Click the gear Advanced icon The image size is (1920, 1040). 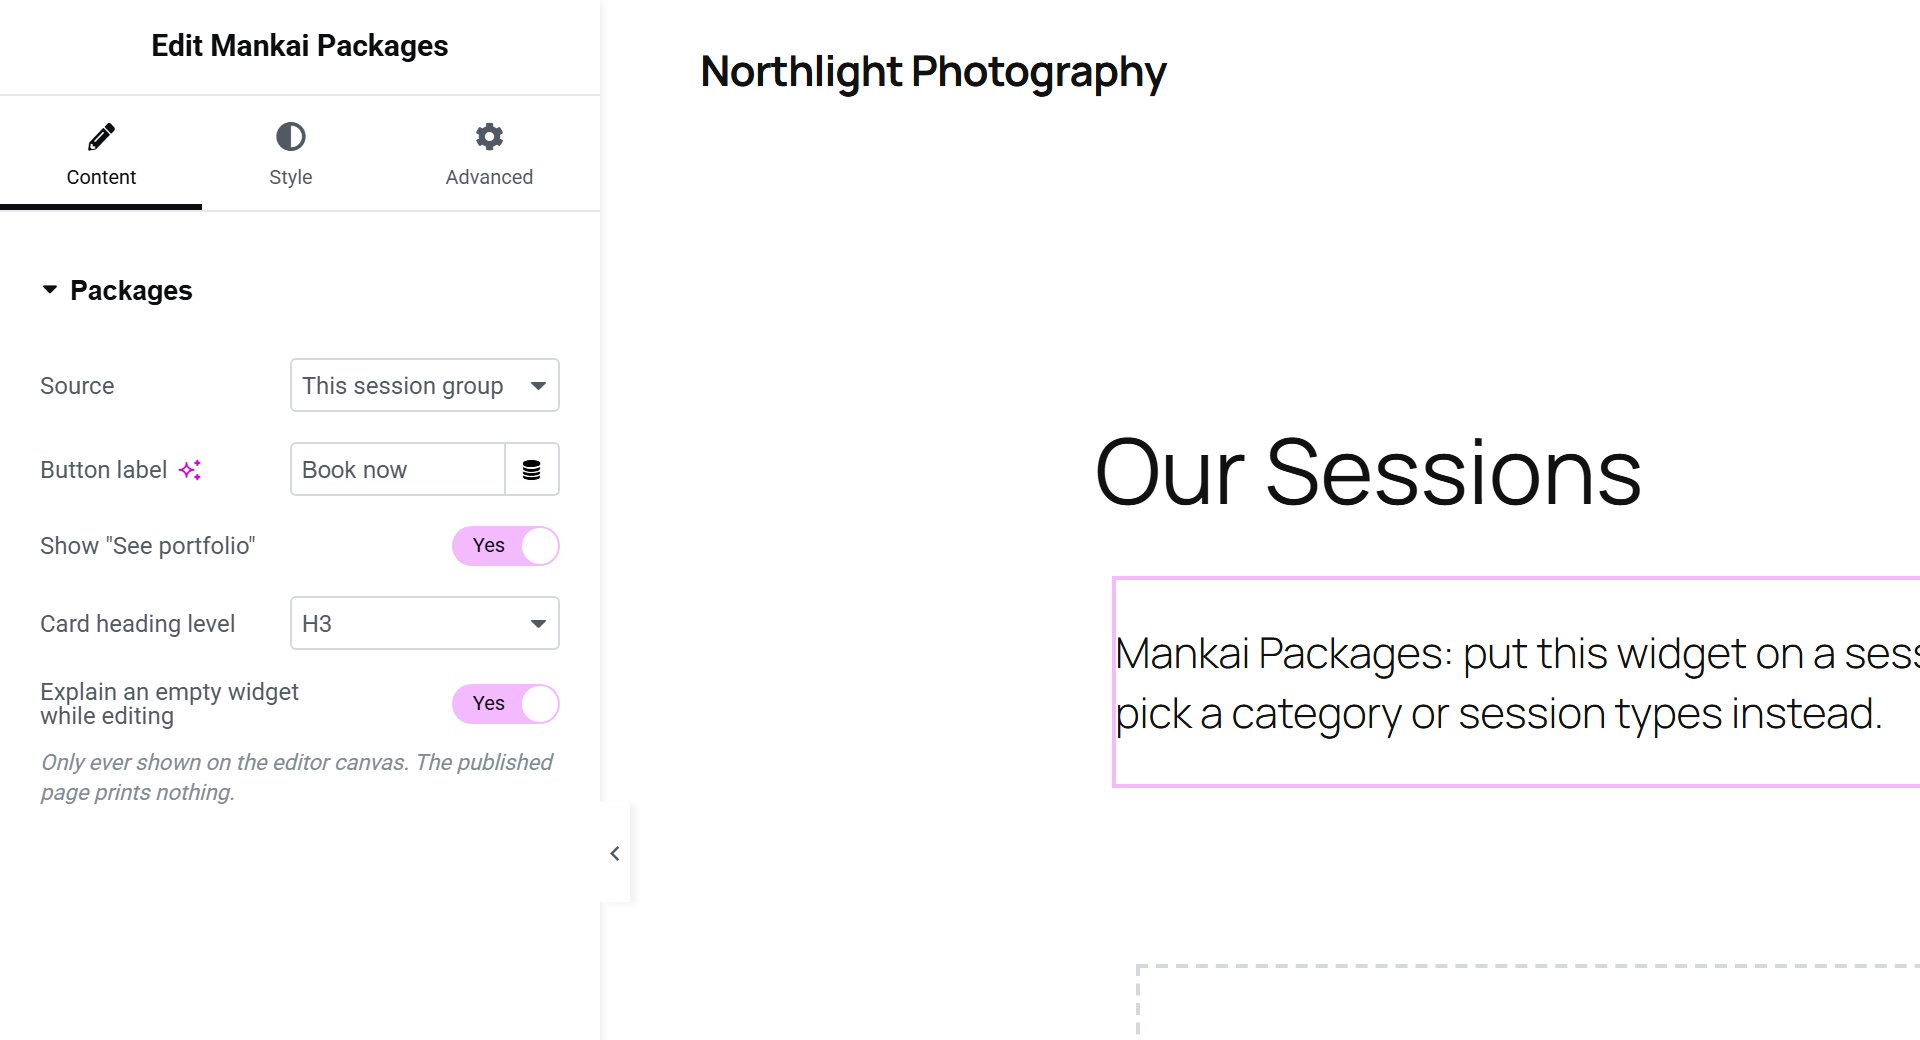[489, 136]
